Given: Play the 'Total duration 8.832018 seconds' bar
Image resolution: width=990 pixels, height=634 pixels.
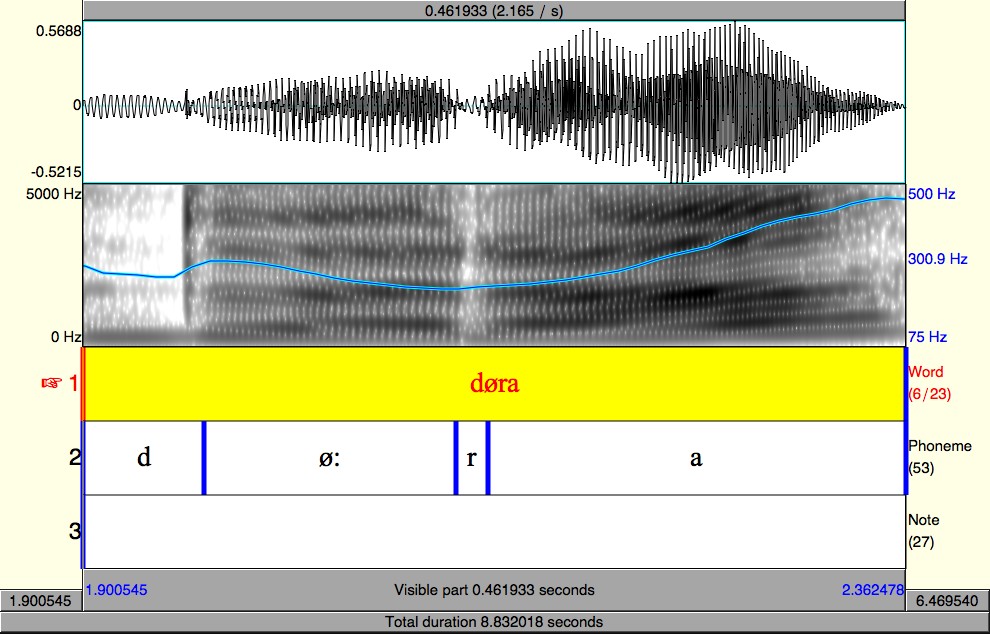Looking at the screenshot, I should point(494,622).
